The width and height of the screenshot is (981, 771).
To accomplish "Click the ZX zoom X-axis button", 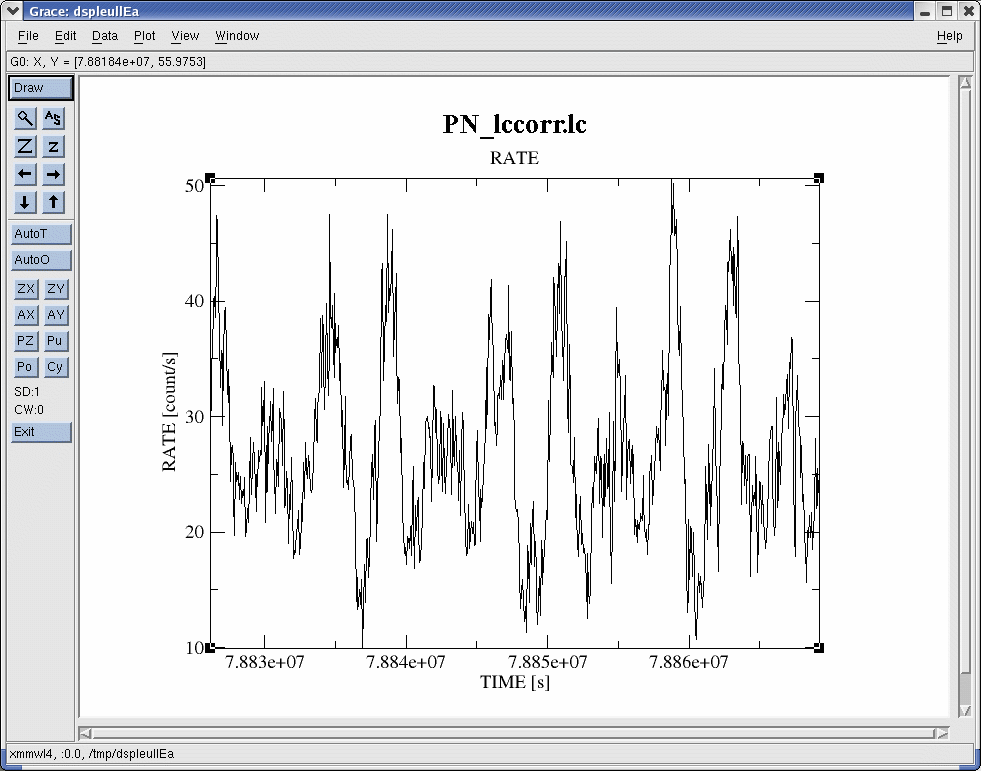I will tap(26, 288).
